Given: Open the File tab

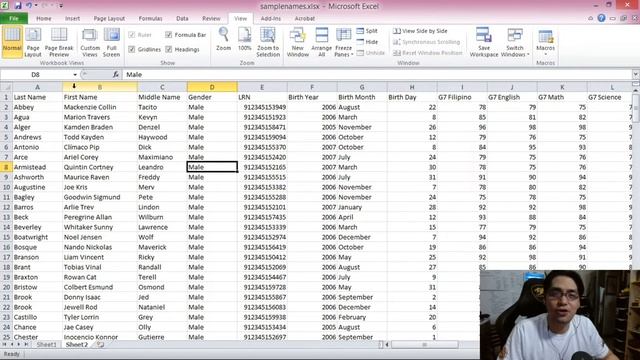Looking at the screenshot, I should pyautogui.click(x=14, y=18).
